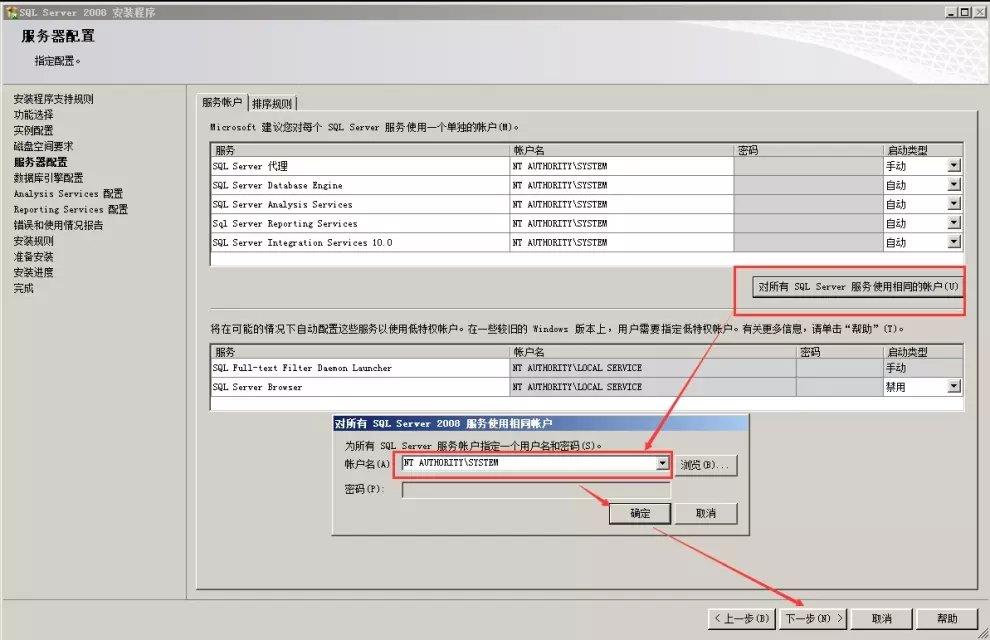The width and height of the screenshot is (990, 640).
Task: Click account name cell for SQL Server Database Engine
Action: click(620, 185)
